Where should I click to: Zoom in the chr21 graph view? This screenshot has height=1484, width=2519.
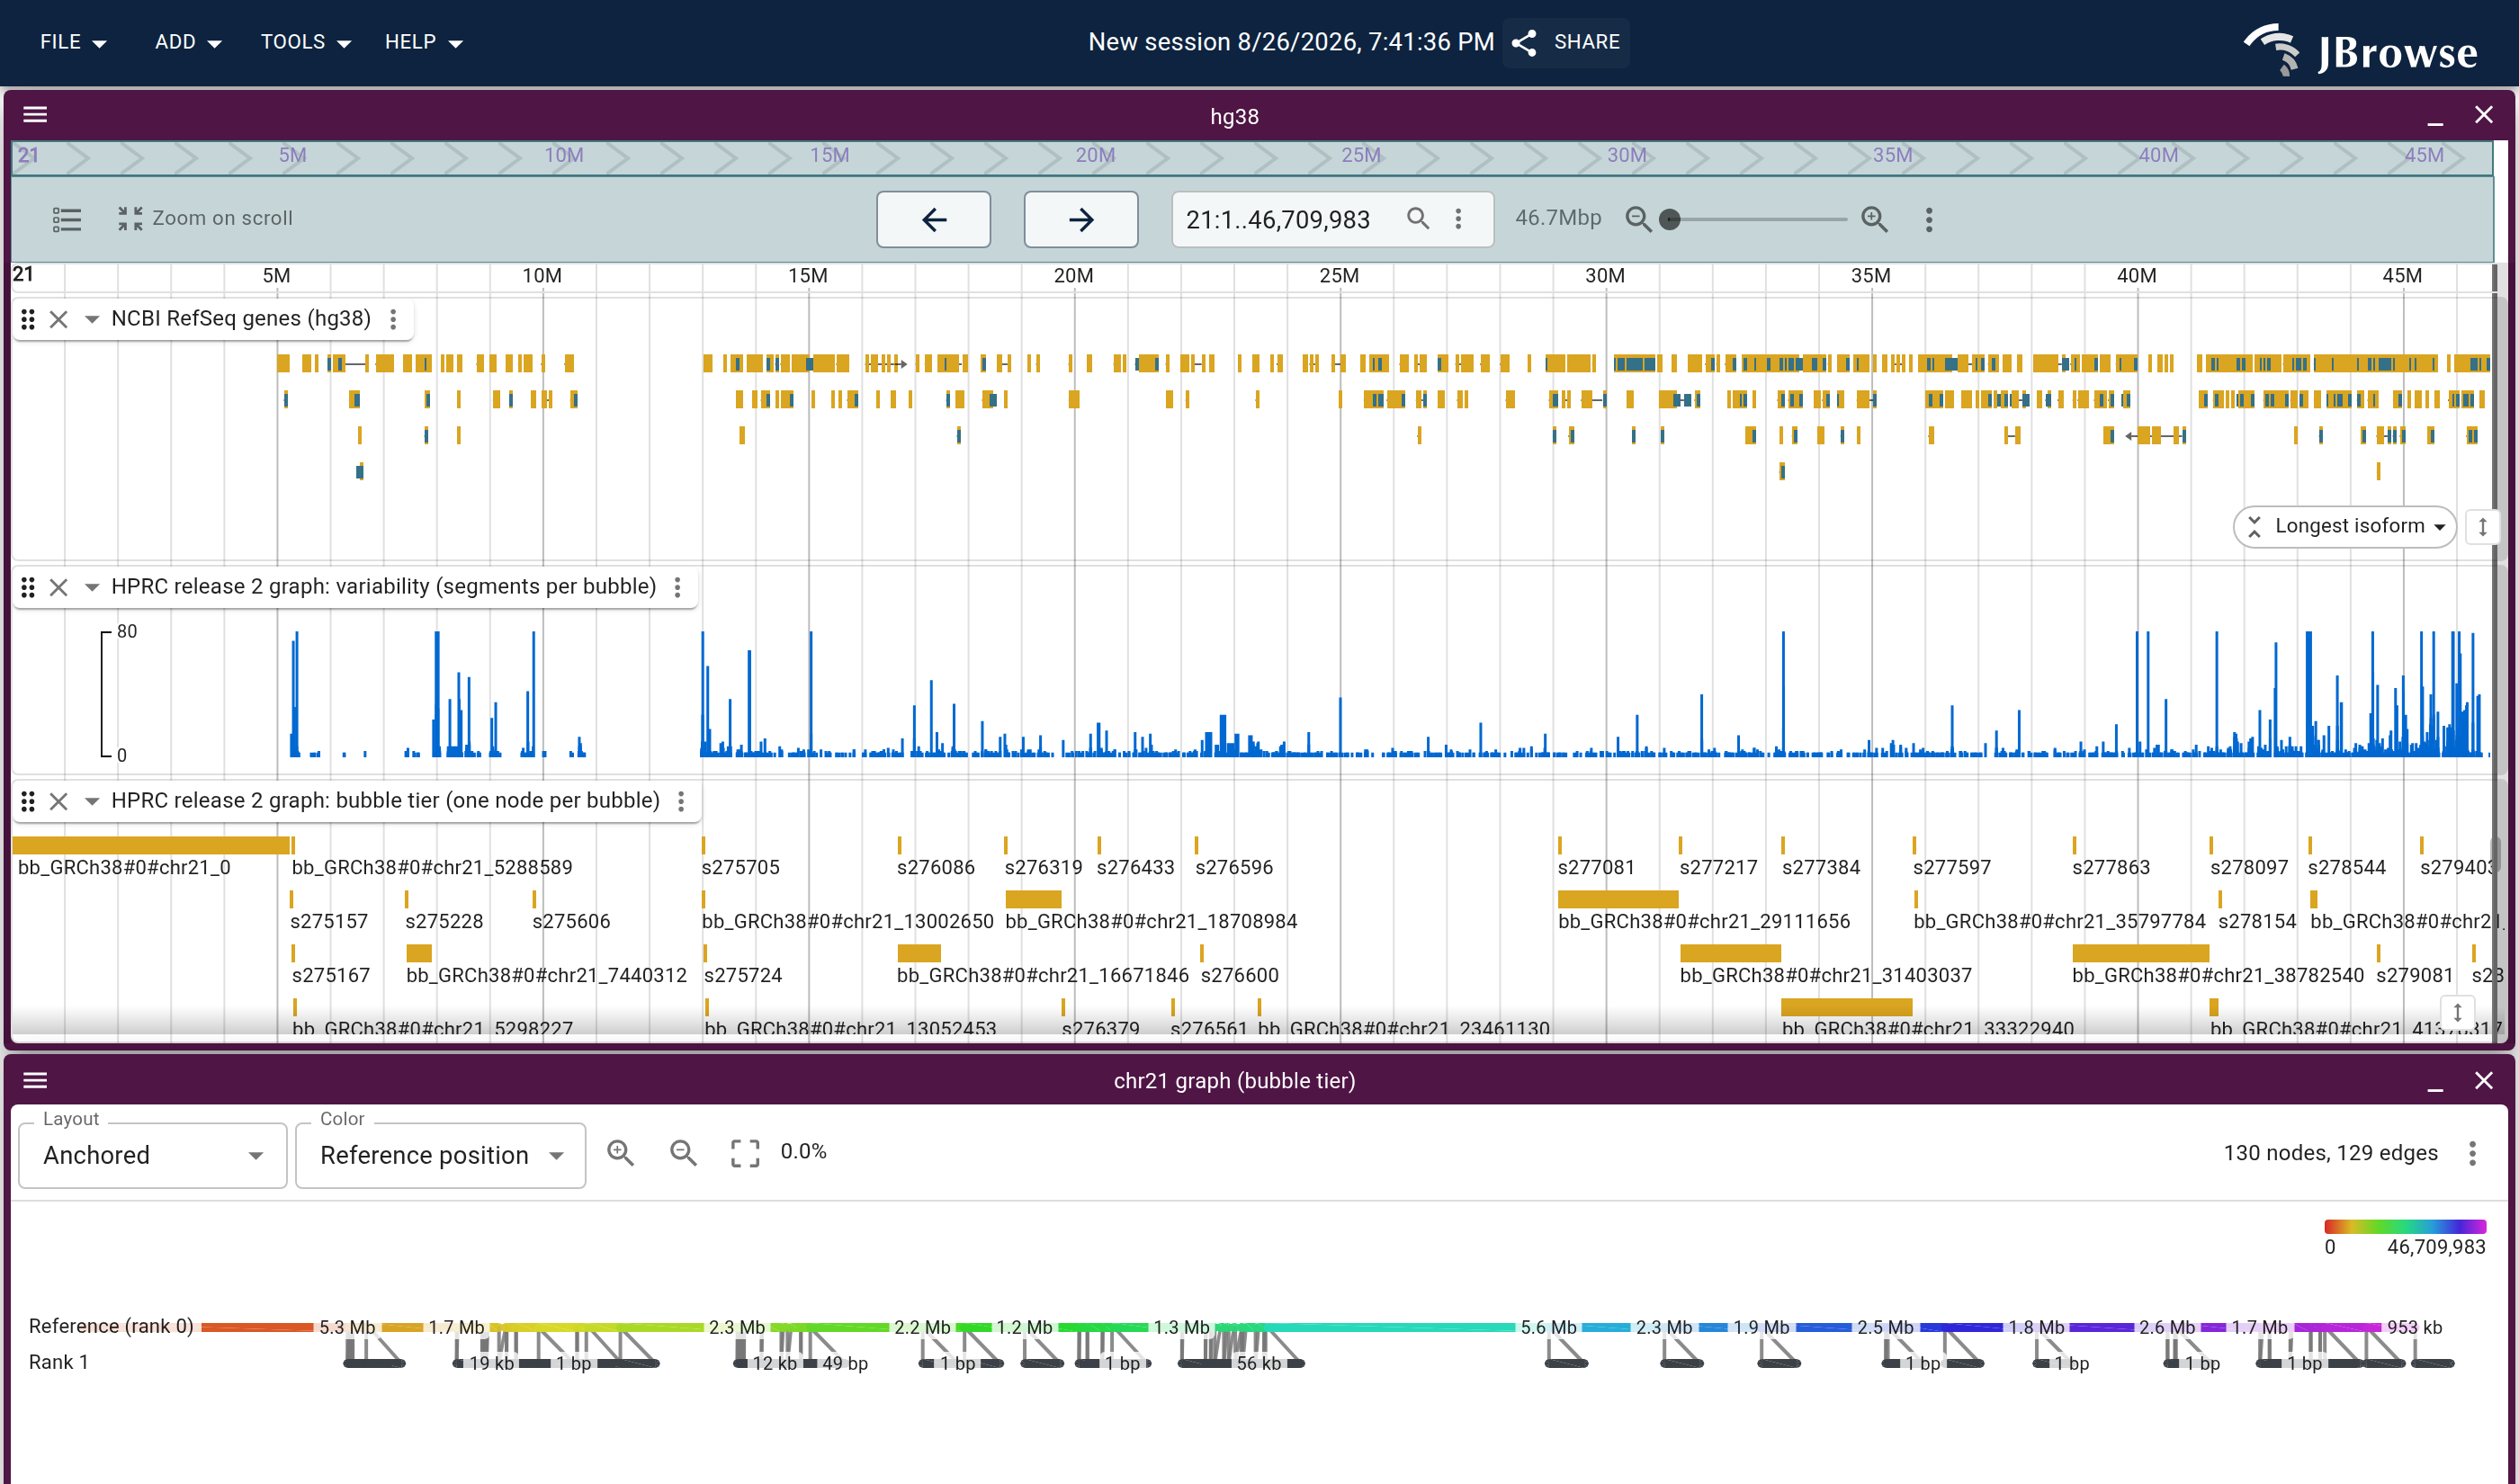[x=621, y=1152]
